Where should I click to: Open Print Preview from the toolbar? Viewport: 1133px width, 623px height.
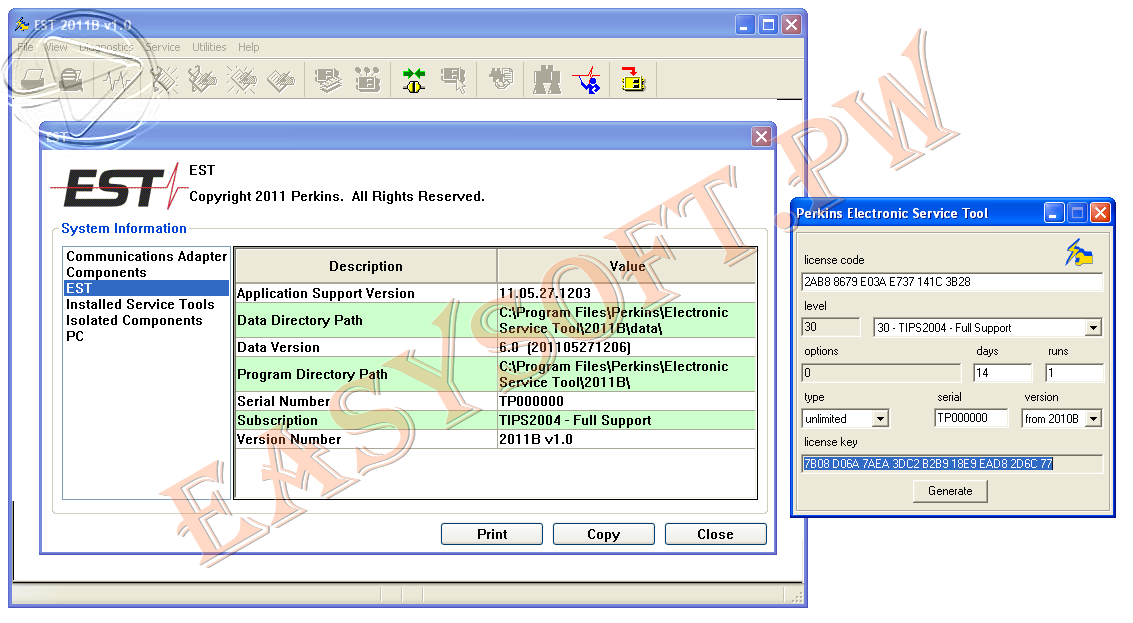pos(71,80)
